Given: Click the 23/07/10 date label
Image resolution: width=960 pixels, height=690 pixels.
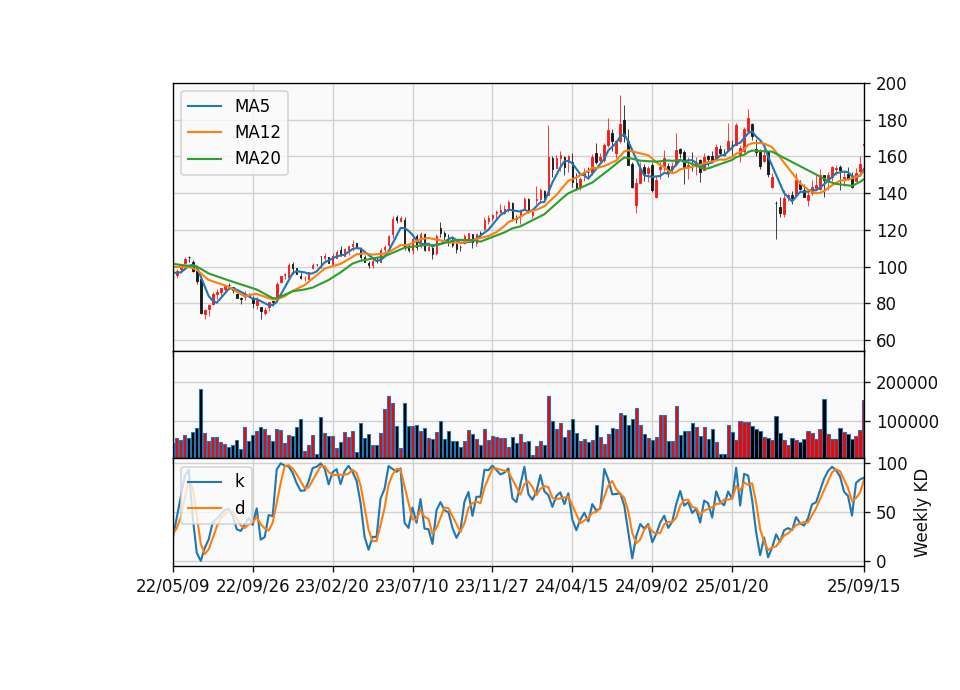Looking at the screenshot, I should (x=412, y=586).
